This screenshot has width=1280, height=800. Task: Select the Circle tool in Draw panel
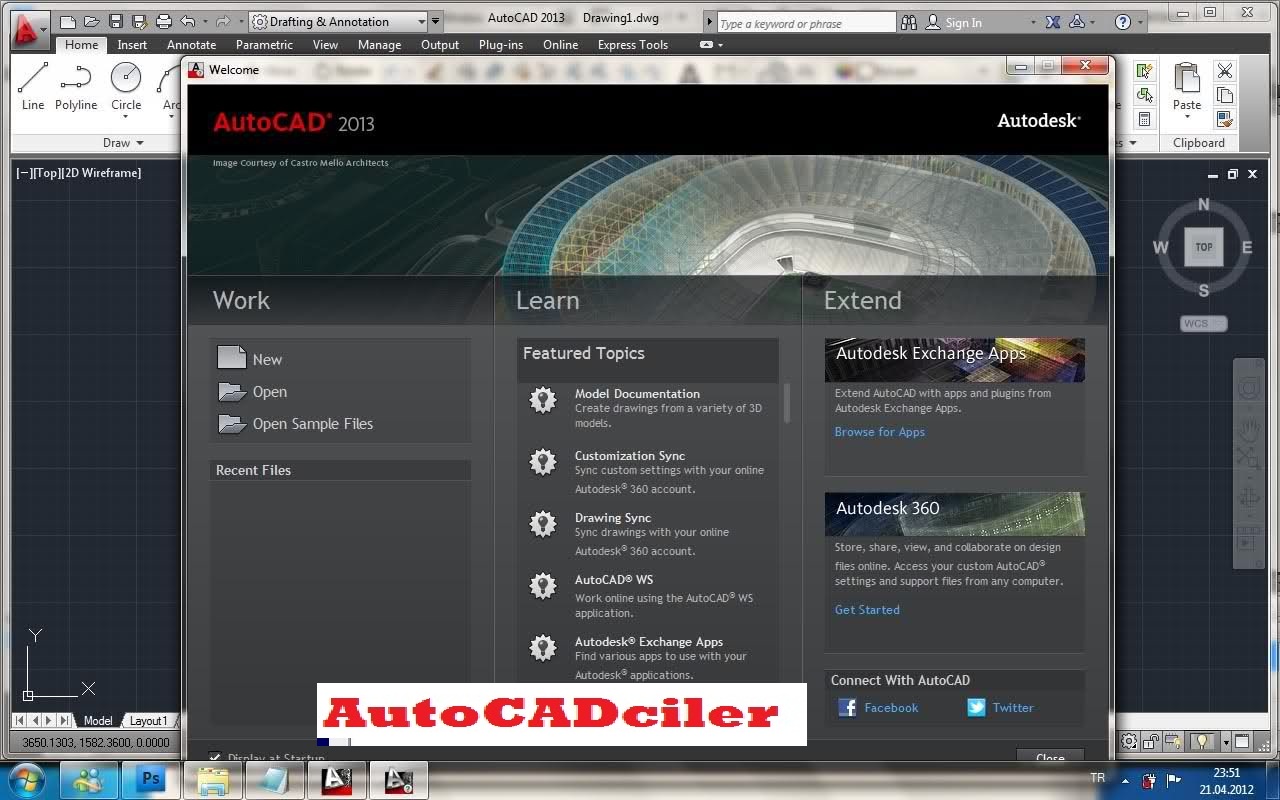click(x=126, y=86)
